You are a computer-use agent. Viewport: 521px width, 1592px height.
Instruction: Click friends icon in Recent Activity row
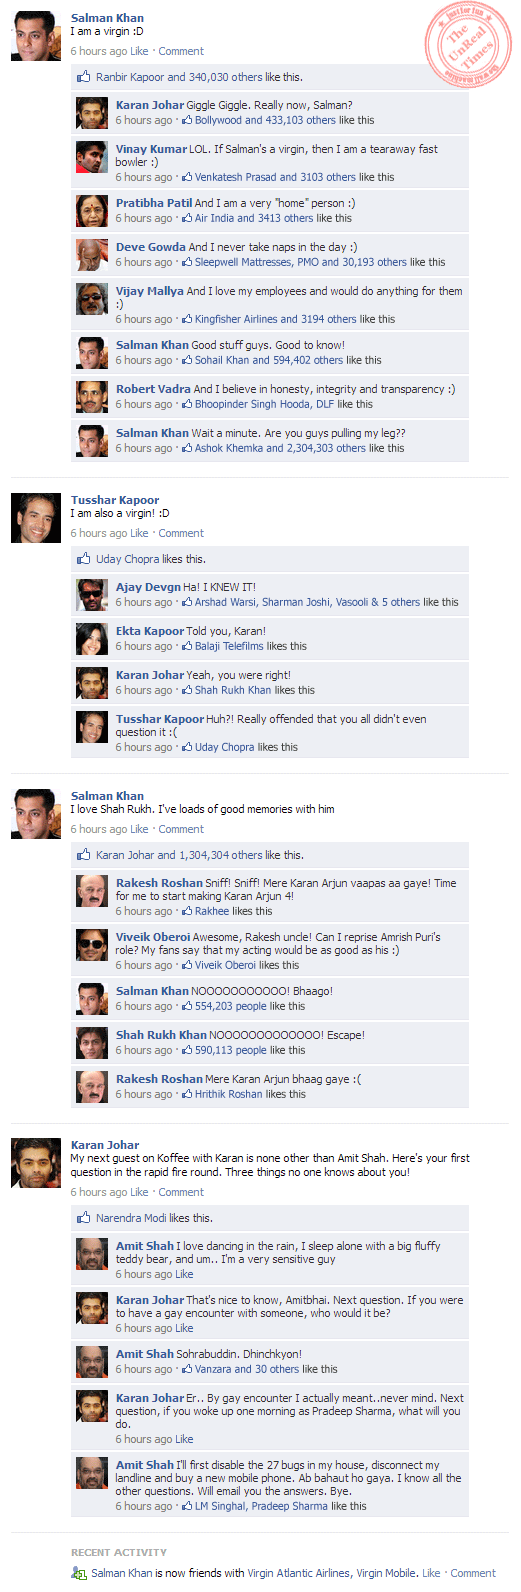79,1573
